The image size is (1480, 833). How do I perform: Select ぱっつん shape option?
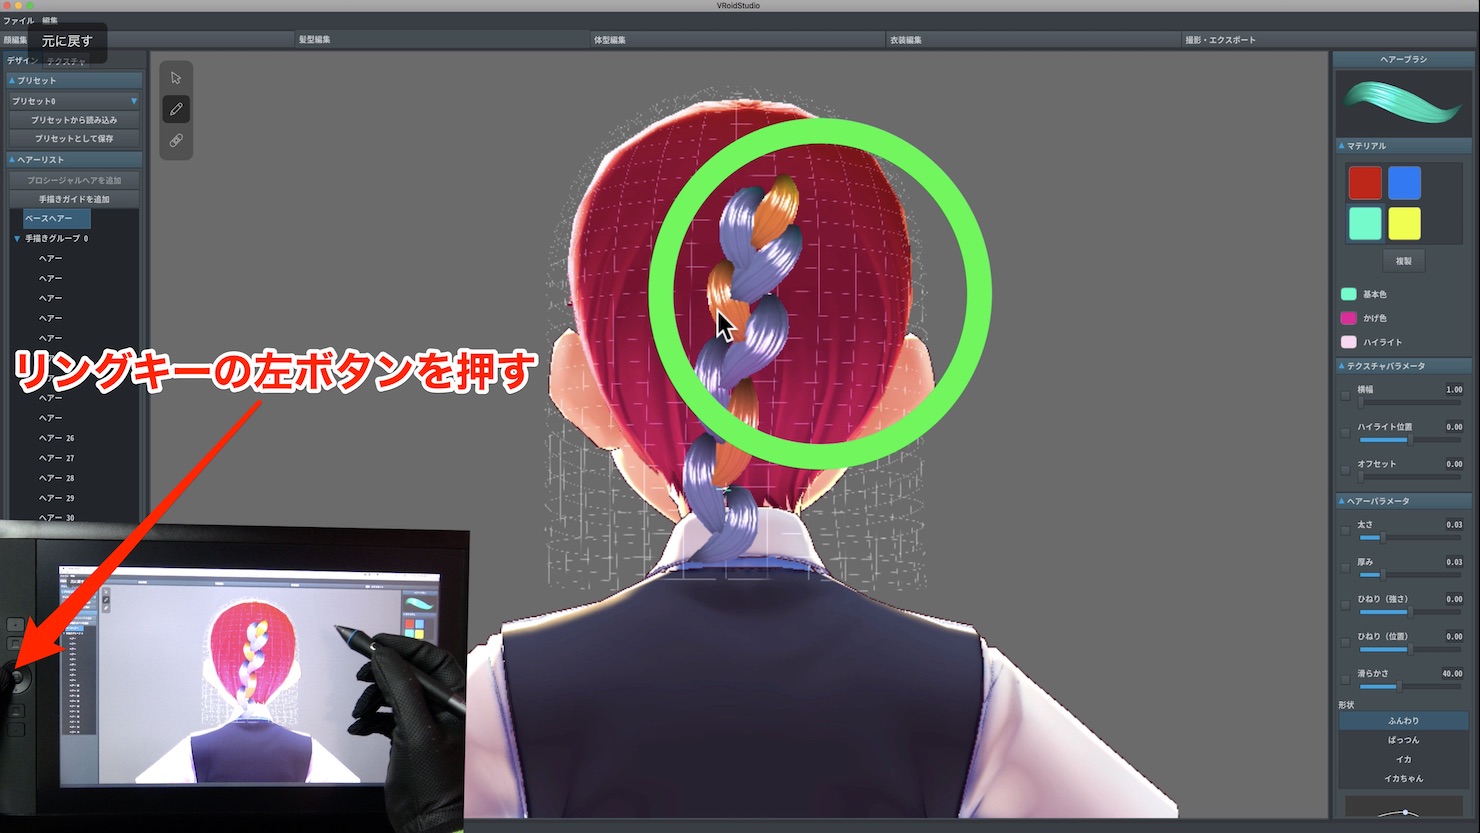[1403, 740]
